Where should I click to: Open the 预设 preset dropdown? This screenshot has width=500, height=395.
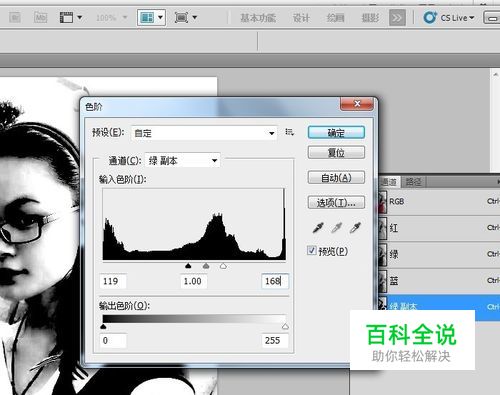204,133
